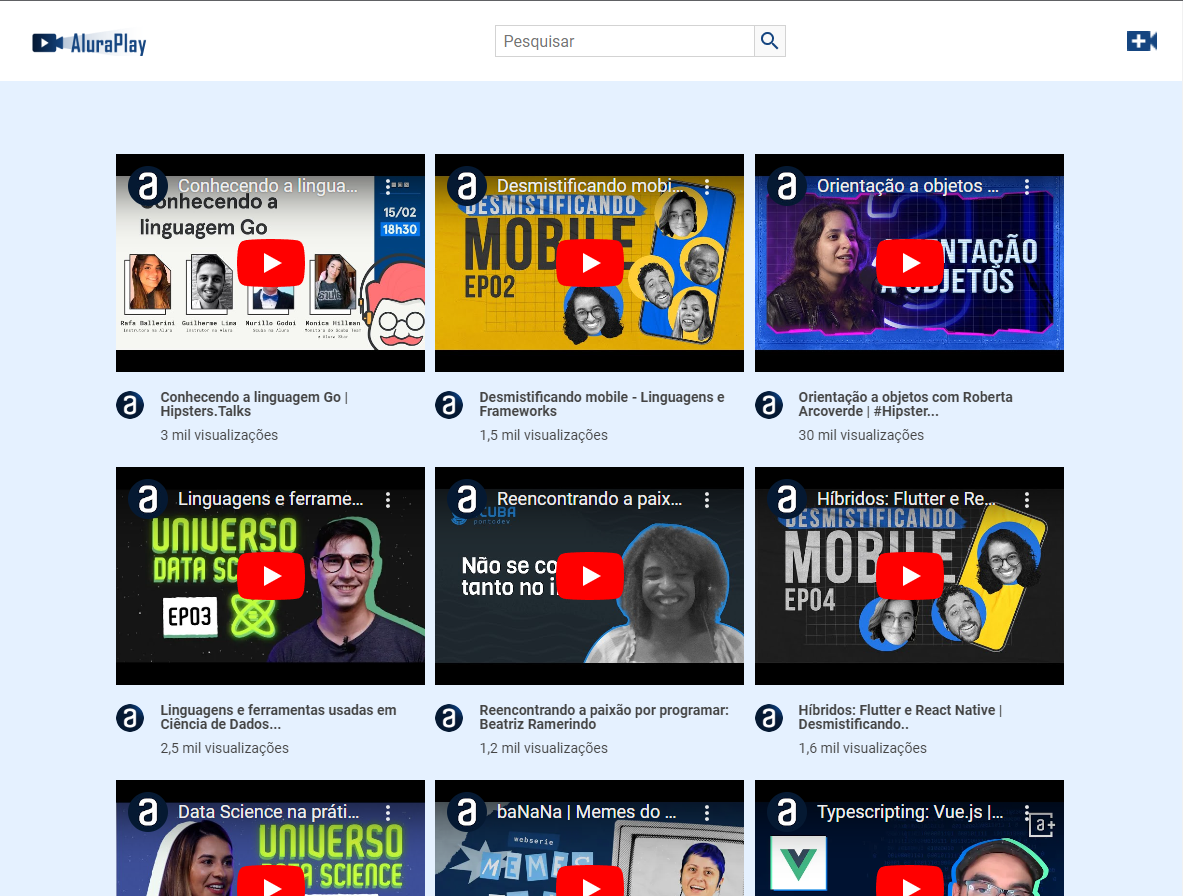This screenshot has width=1183, height=896.
Task: Open embed title link baNaNa | Memes do ...
Action: [586, 812]
